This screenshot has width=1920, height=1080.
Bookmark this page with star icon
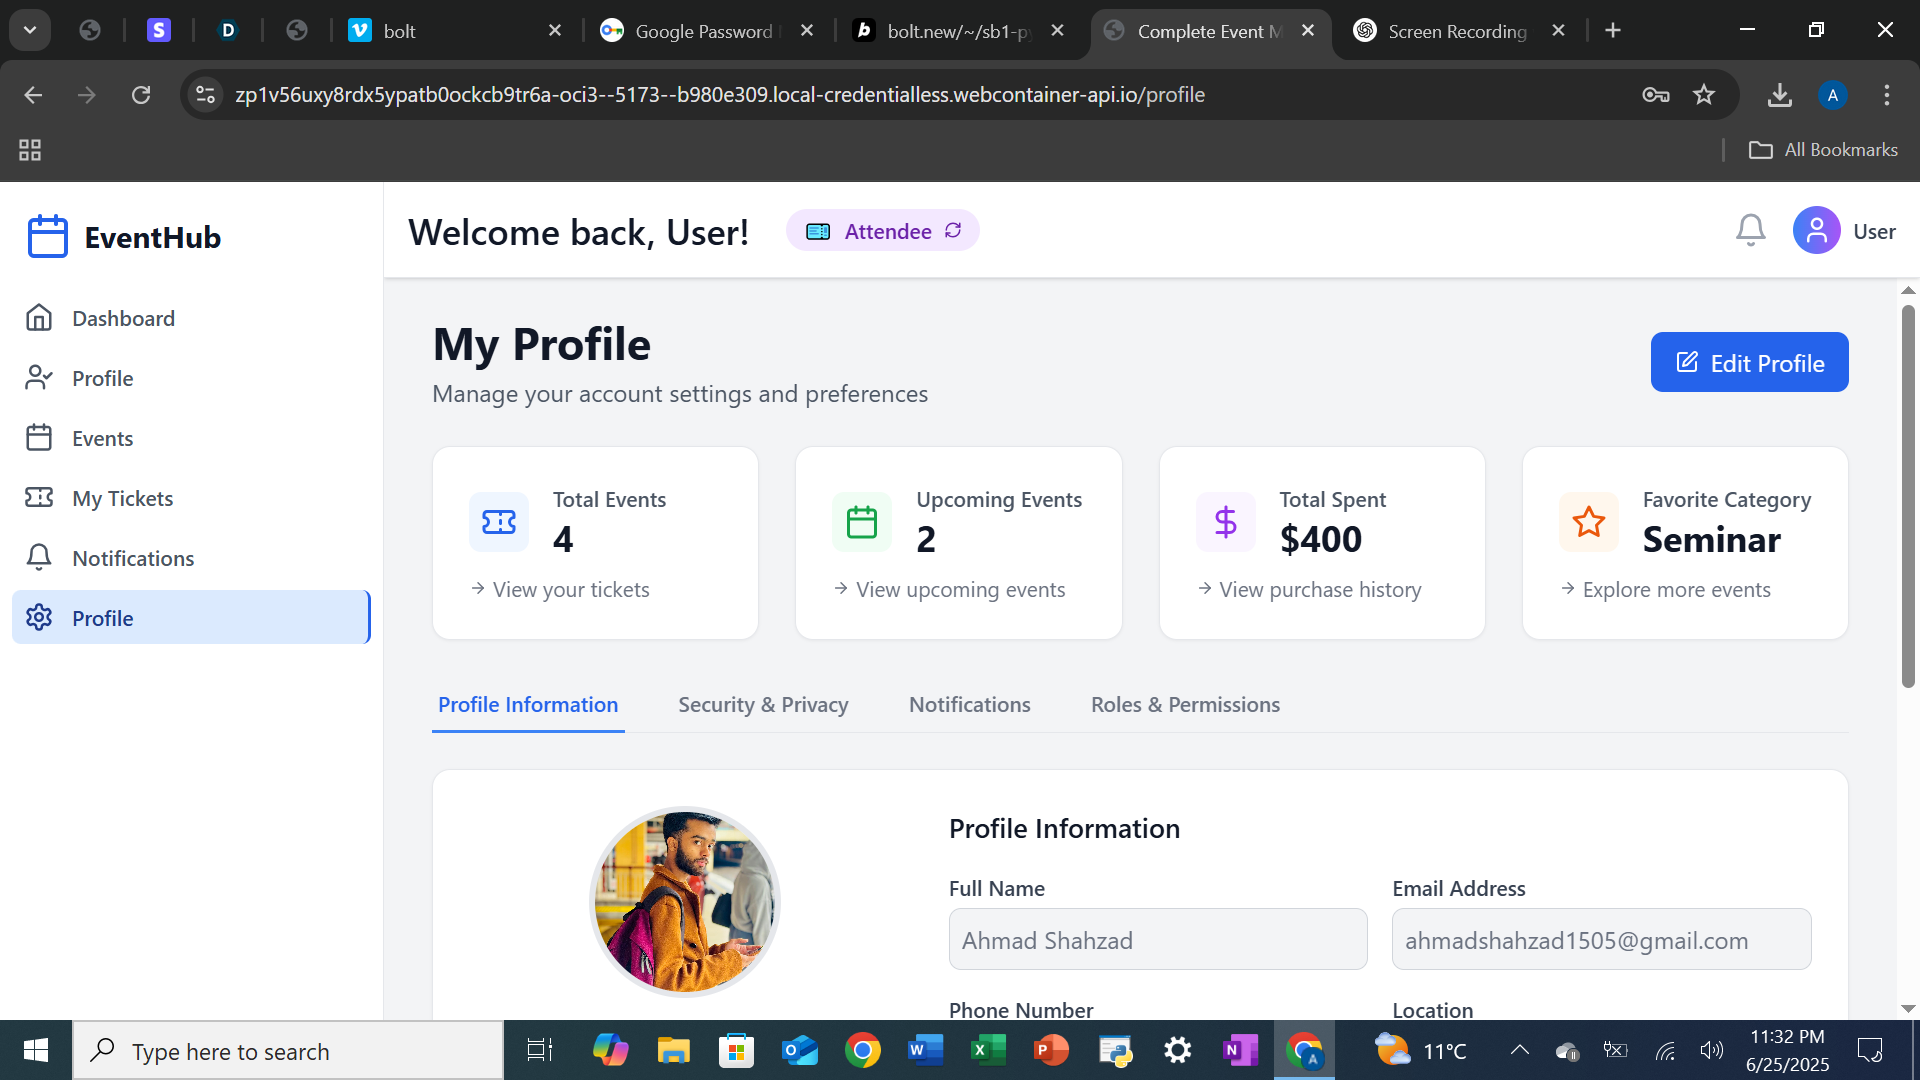click(1704, 95)
